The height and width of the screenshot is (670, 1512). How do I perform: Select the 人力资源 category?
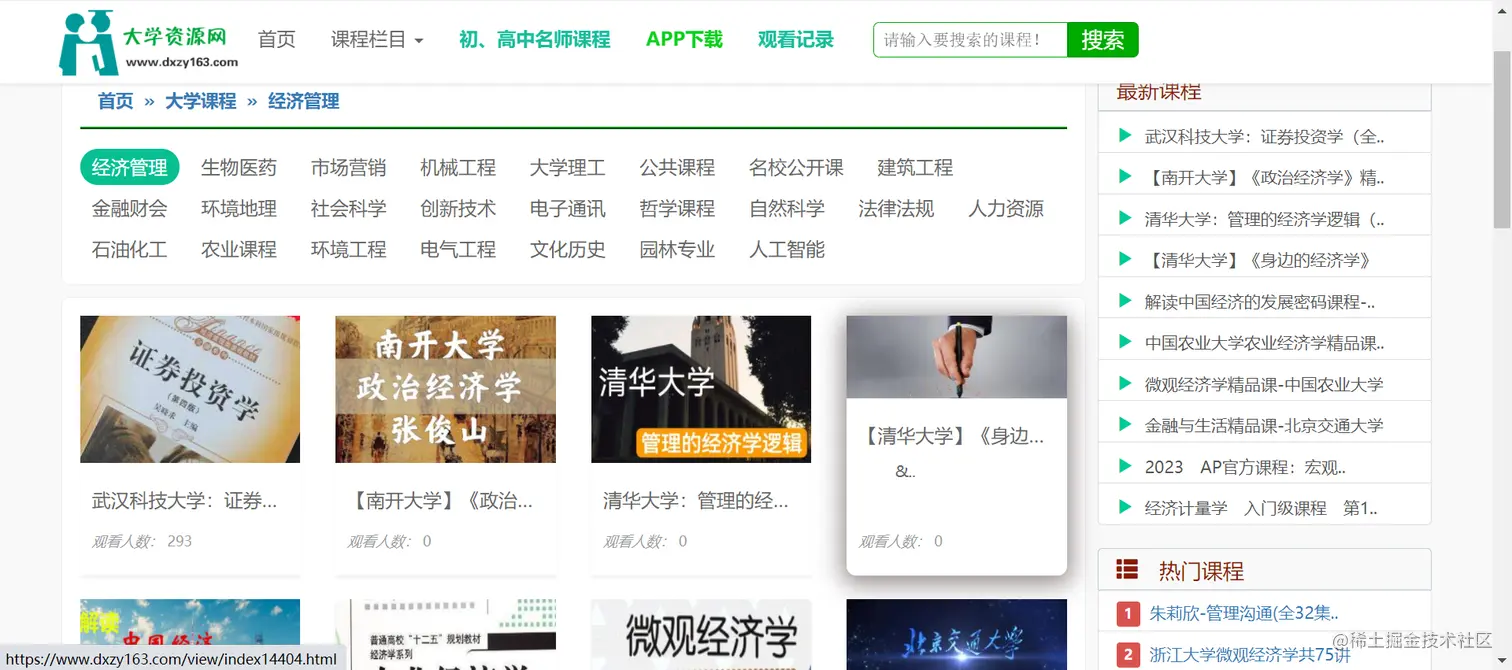[1006, 208]
